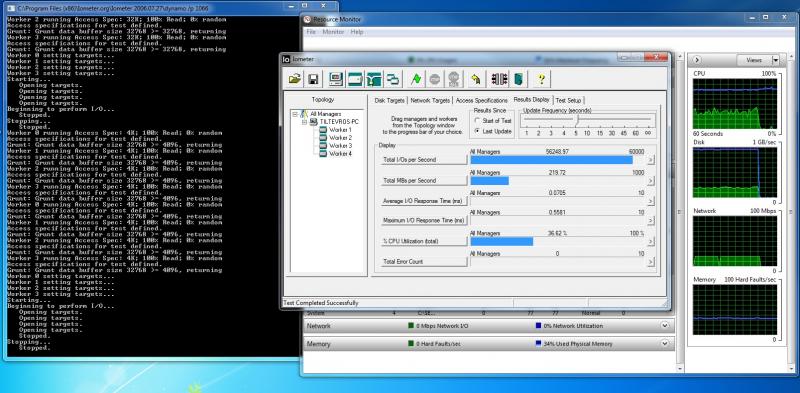
Task: Click the Network graph in Resource Monitor
Action: pyautogui.click(x=735, y=241)
